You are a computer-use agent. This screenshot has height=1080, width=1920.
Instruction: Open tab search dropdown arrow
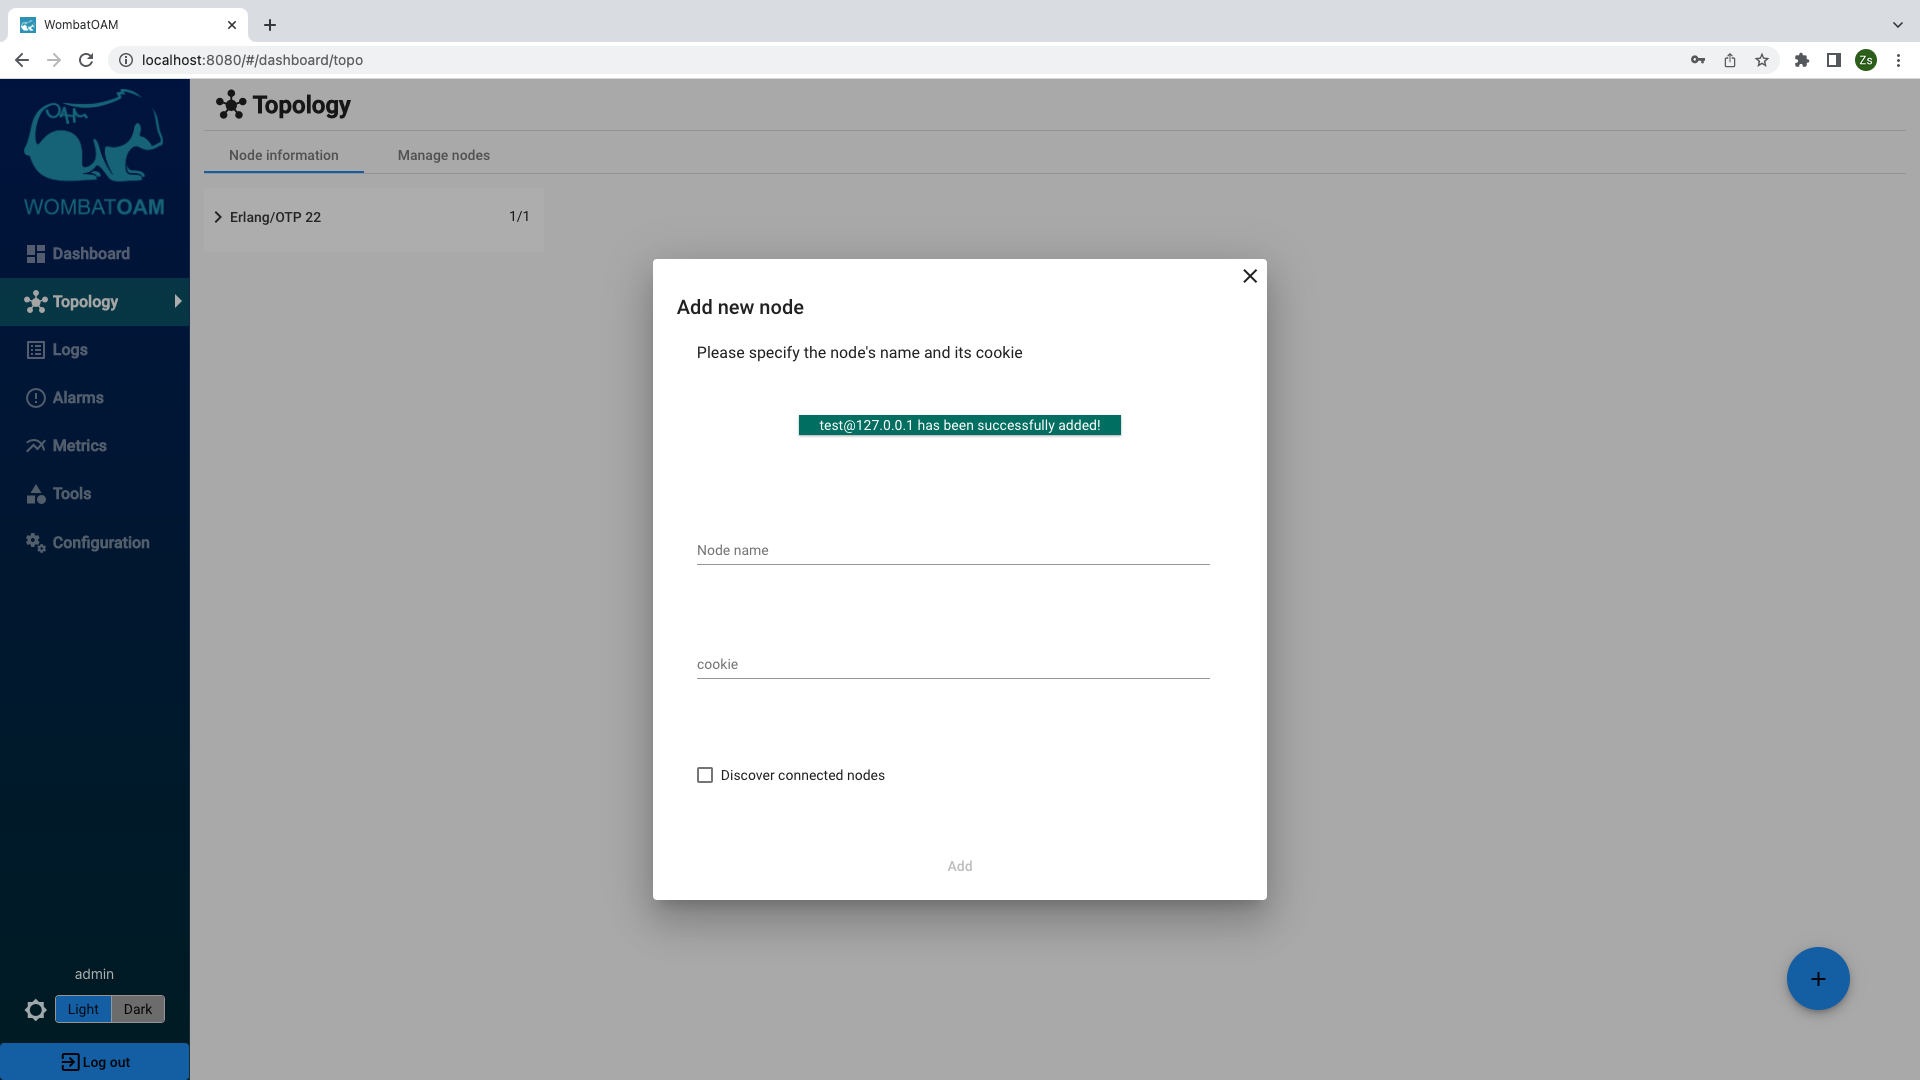(x=1897, y=25)
